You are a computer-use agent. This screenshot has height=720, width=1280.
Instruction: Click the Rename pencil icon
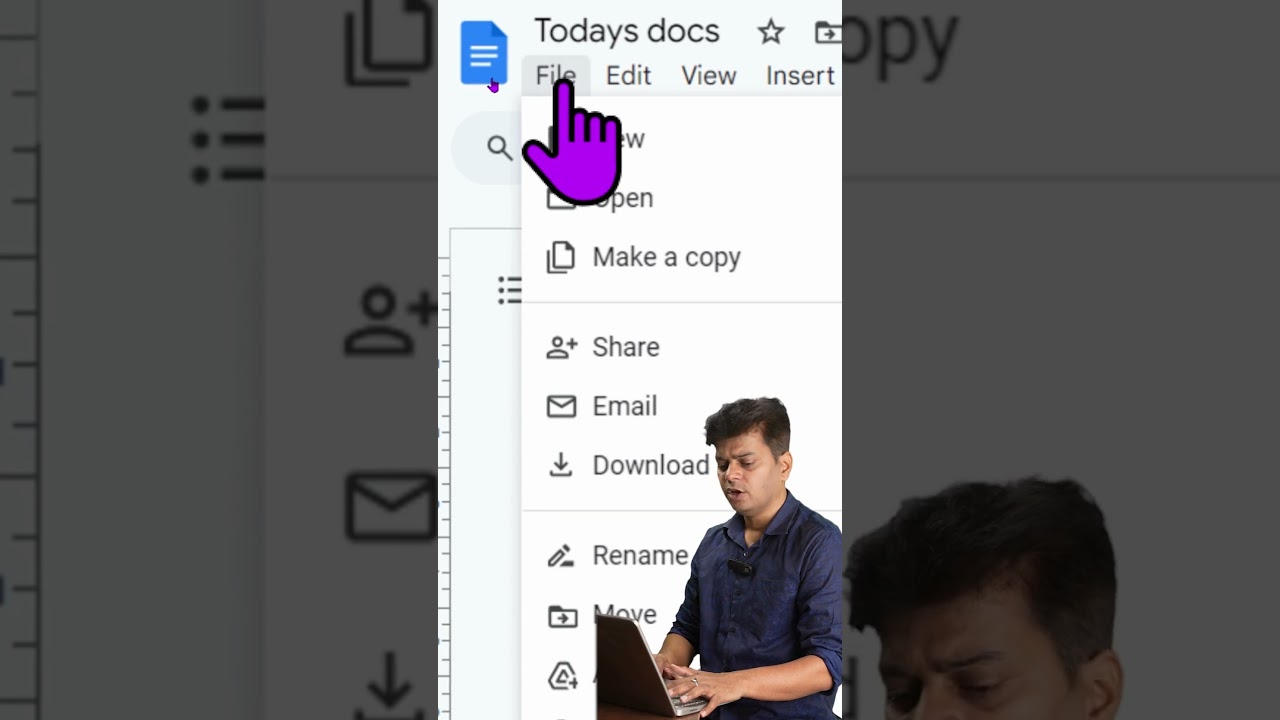click(x=561, y=555)
